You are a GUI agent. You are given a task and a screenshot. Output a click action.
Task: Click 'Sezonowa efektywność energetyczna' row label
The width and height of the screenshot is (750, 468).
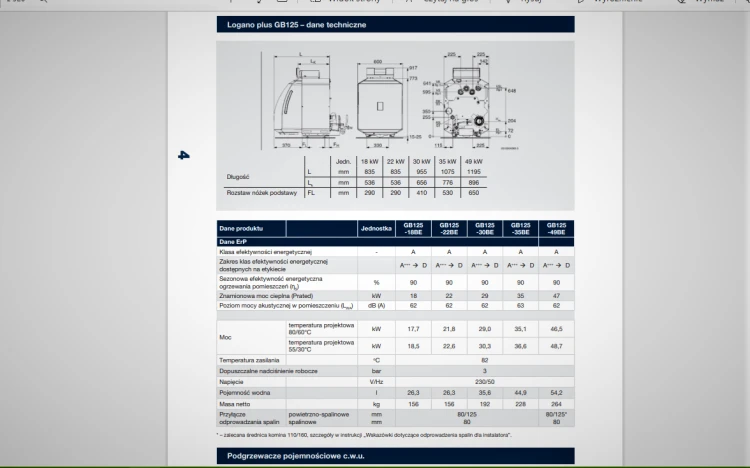click(x=271, y=283)
